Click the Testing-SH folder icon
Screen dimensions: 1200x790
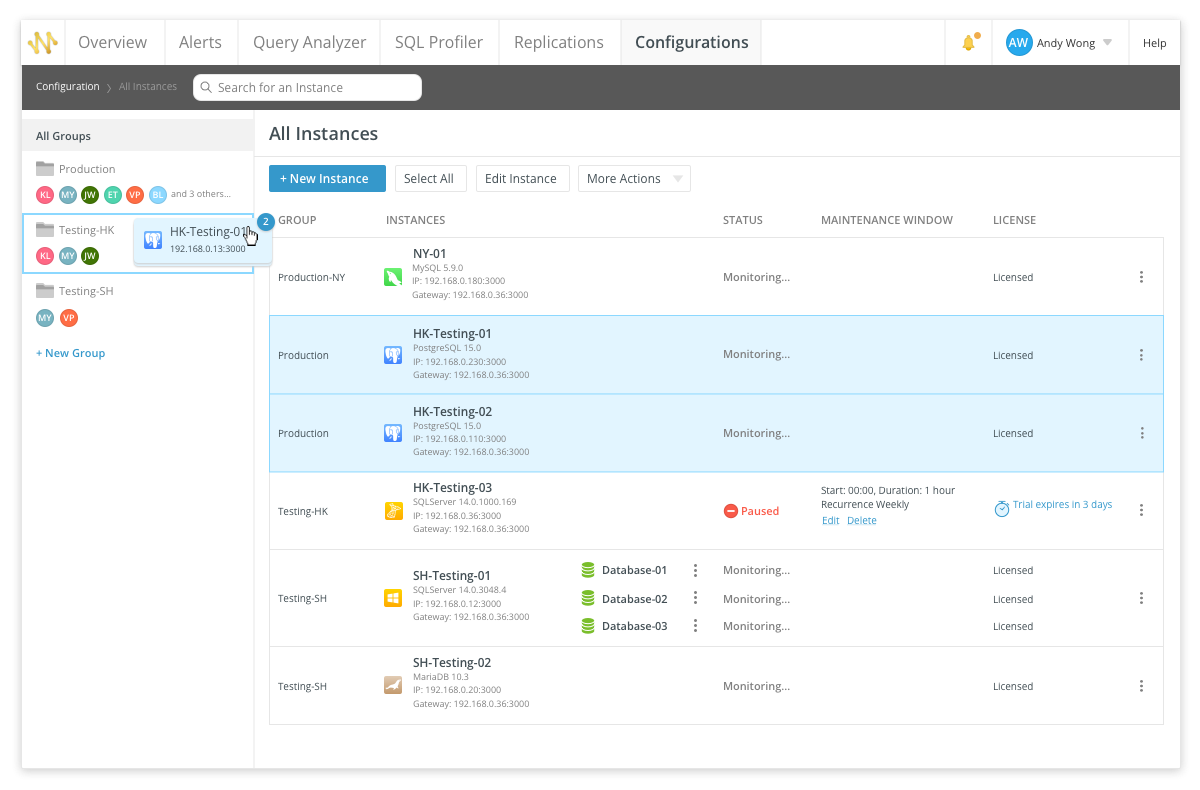tap(44, 291)
